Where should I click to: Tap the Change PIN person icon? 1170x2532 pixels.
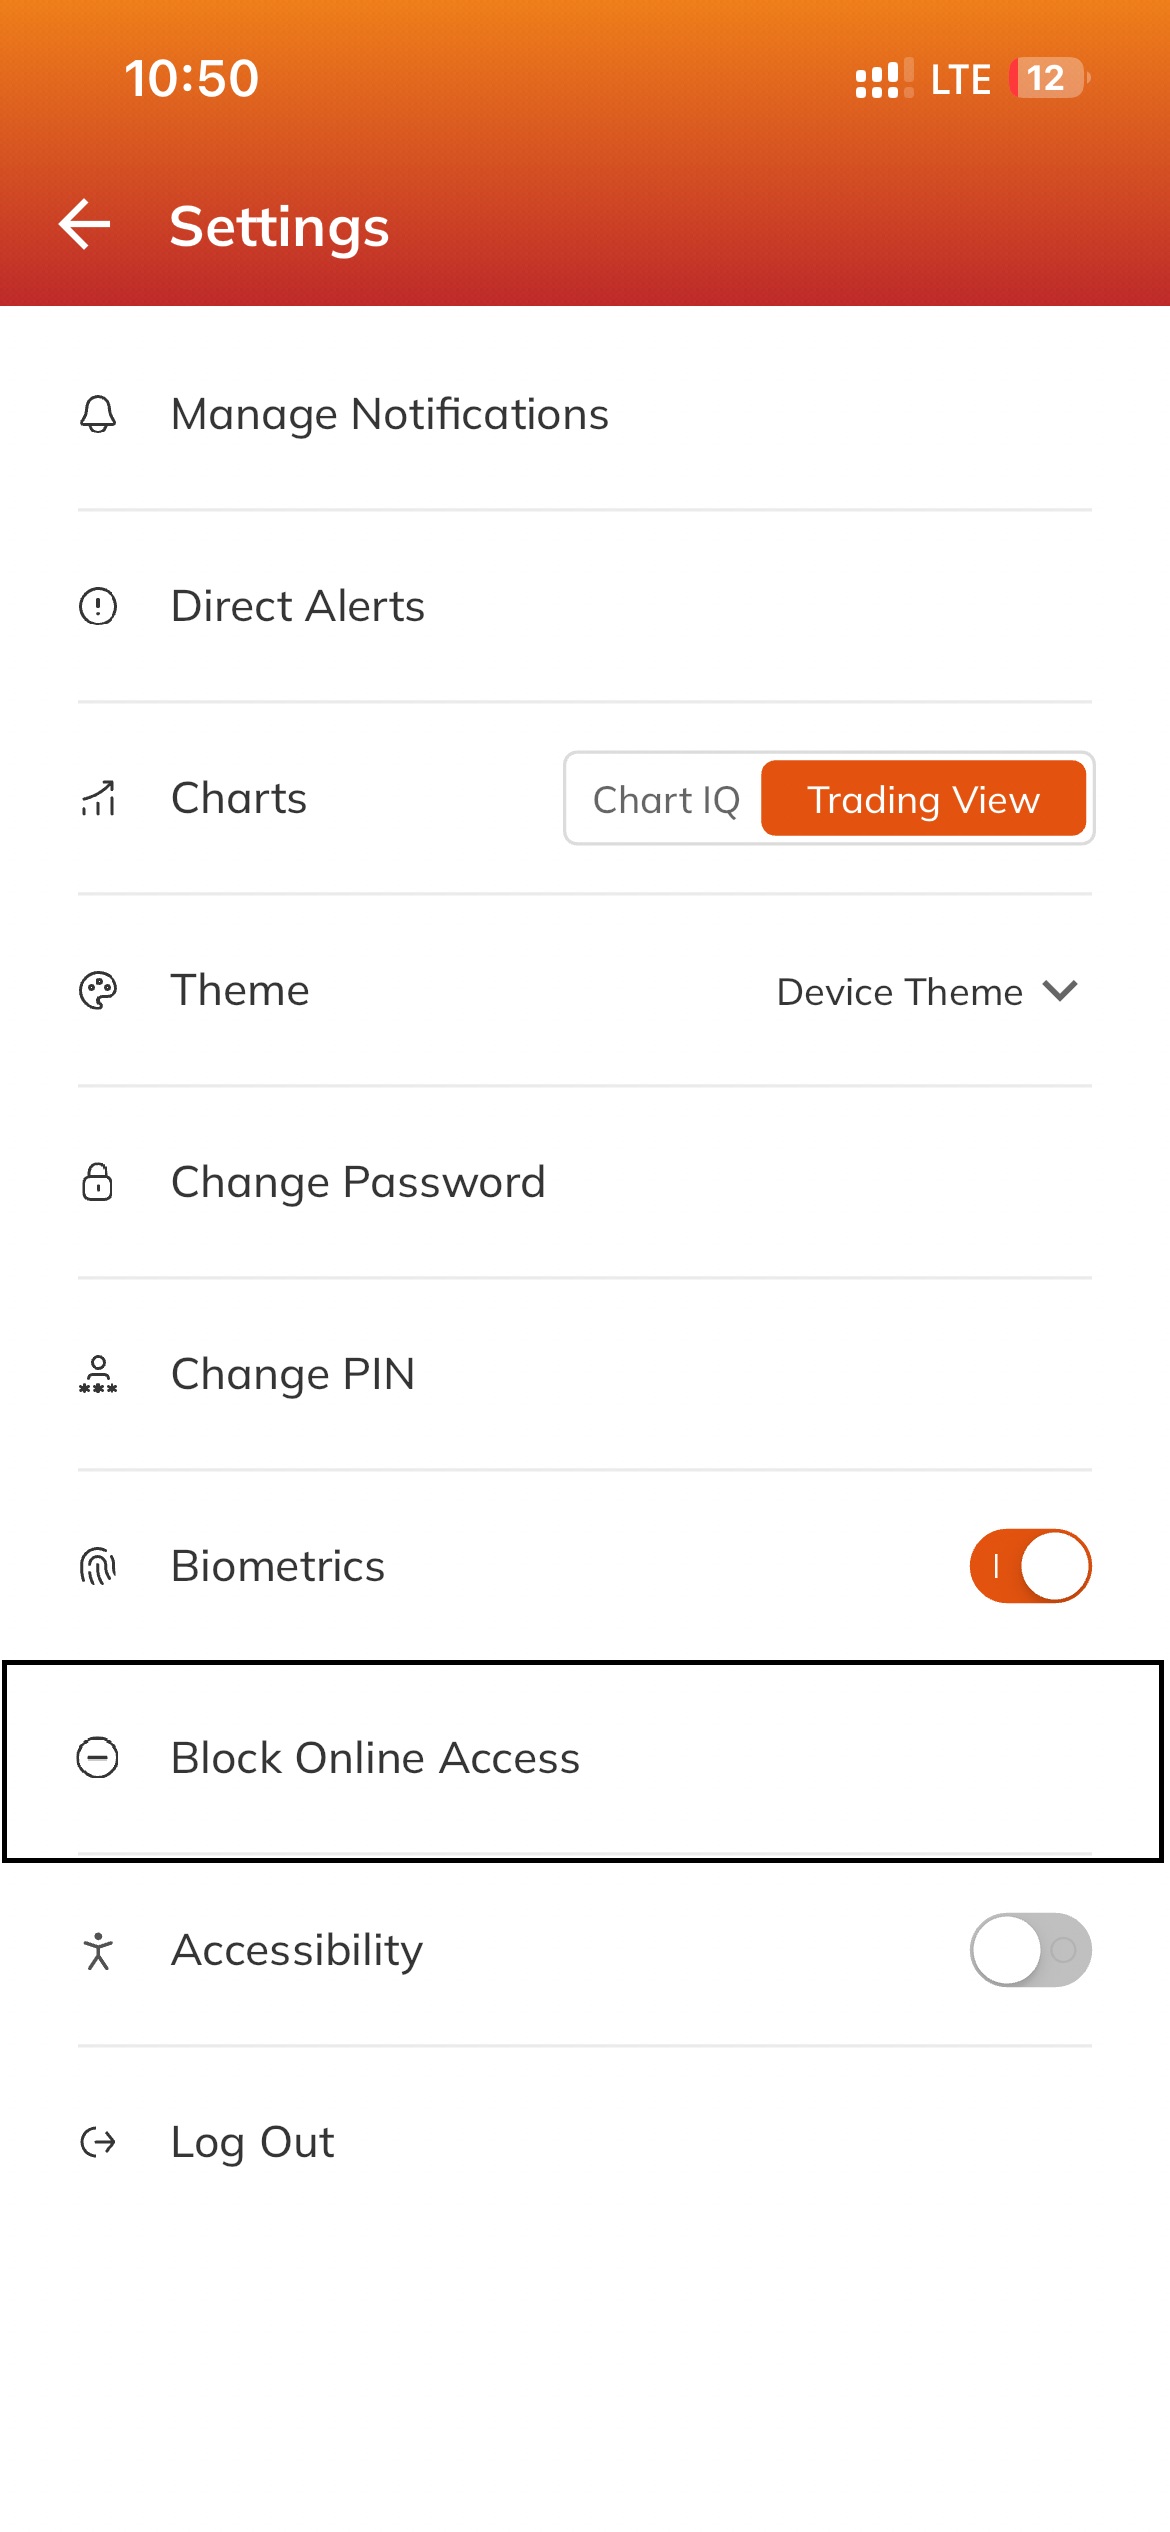click(98, 1374)
